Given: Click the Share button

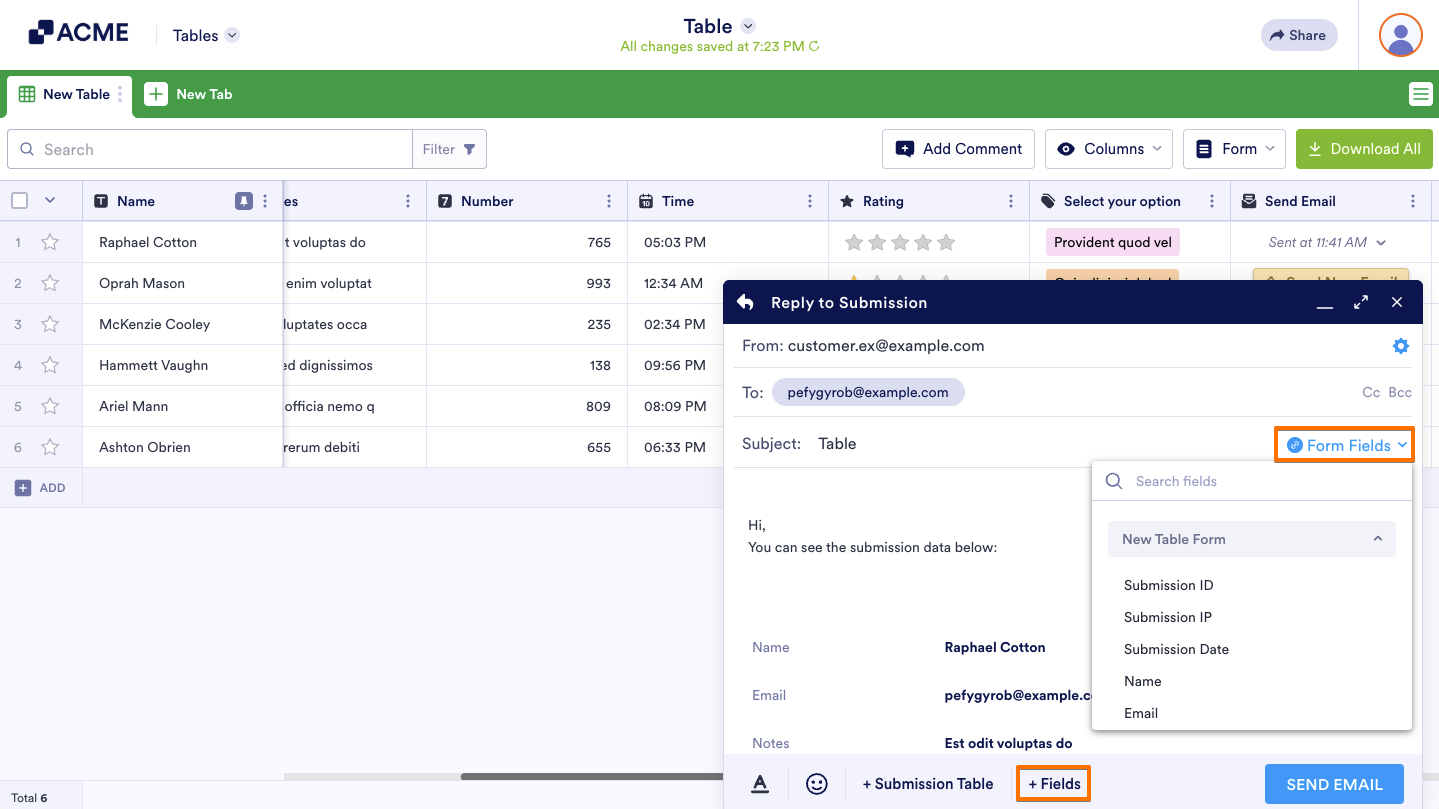Looking at the screenshot, I should point(1298,35).
